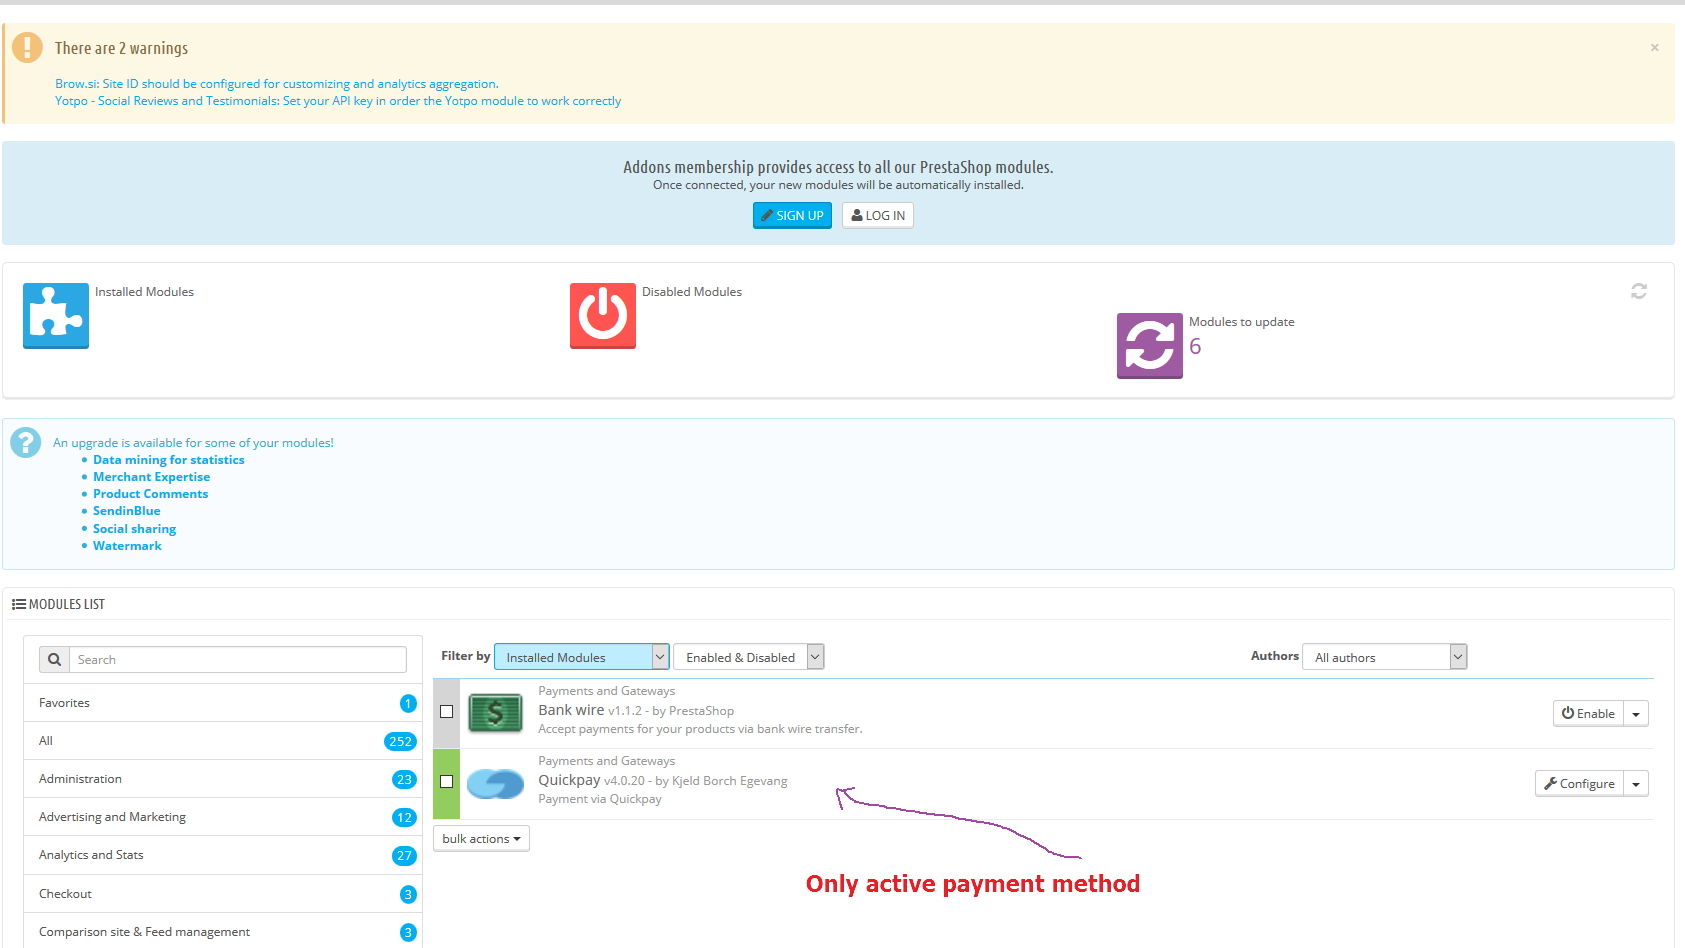The width and height of the screenshot is (1685, 948).
Task: Click the Bank wire module icon
Action: pyautogui.click(x=495, y=713)
